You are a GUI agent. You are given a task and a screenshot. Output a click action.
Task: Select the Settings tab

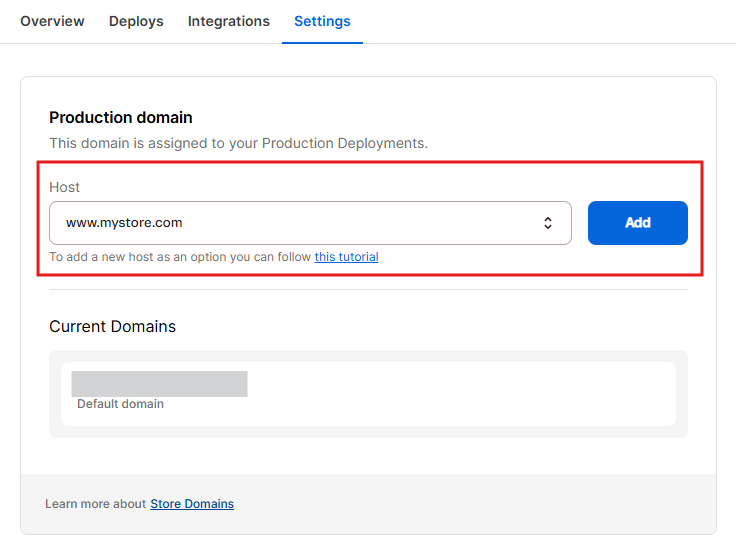pyautogui.click(x=322, y=21)
